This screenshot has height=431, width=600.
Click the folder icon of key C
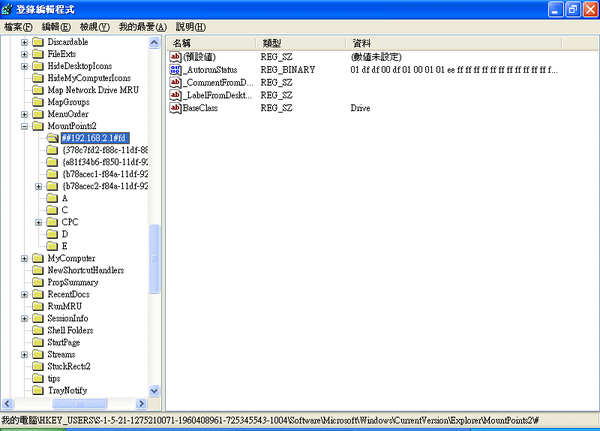click(52, 210)
